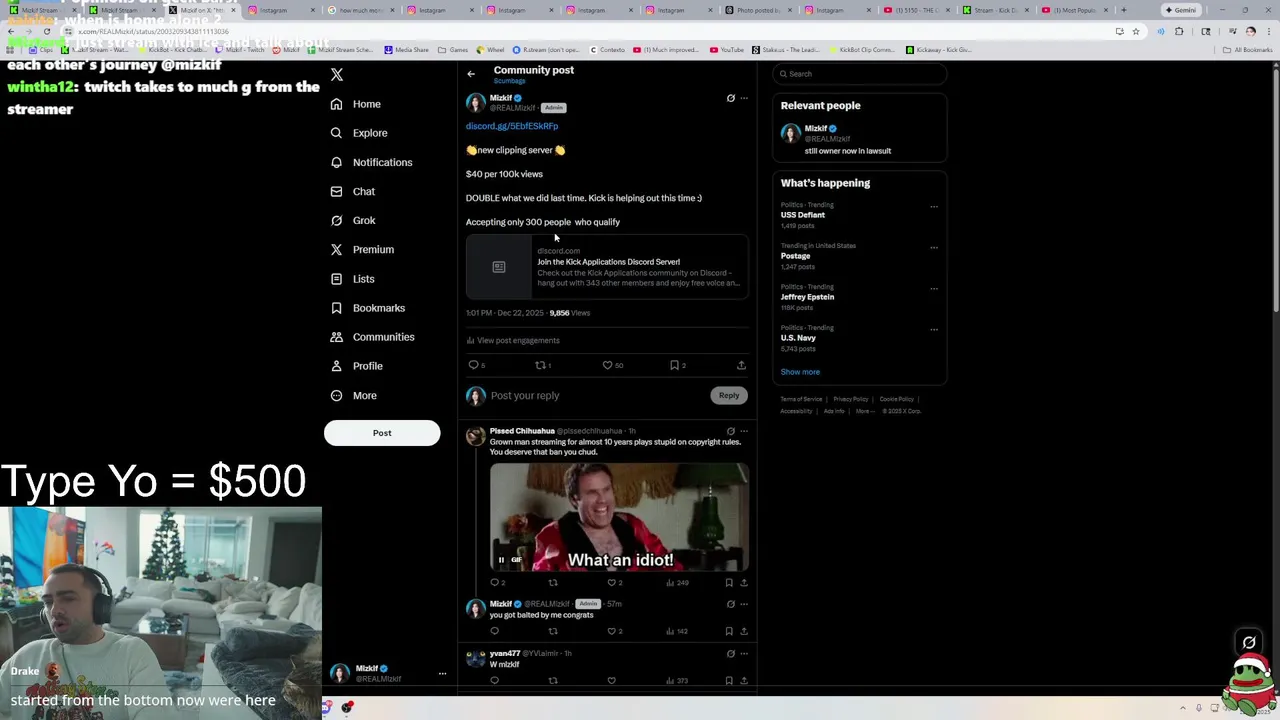
Task: Click reply icon on main post
Action: point(474,365)
